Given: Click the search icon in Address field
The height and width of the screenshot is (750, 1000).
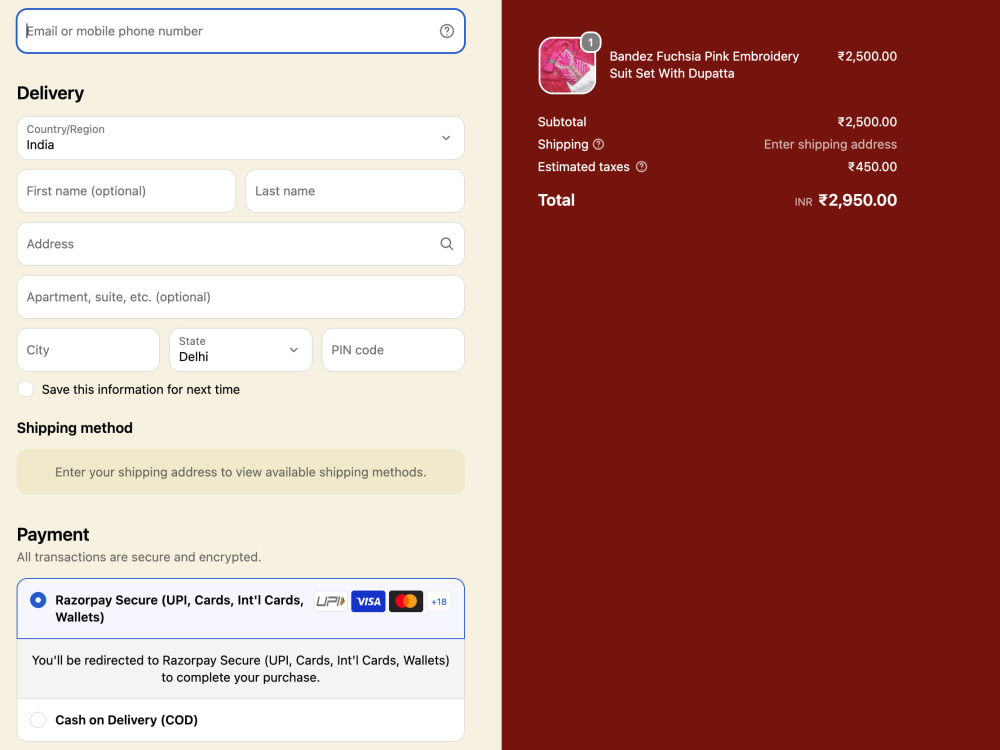Looking at the screenshot, I should (446, 244).
